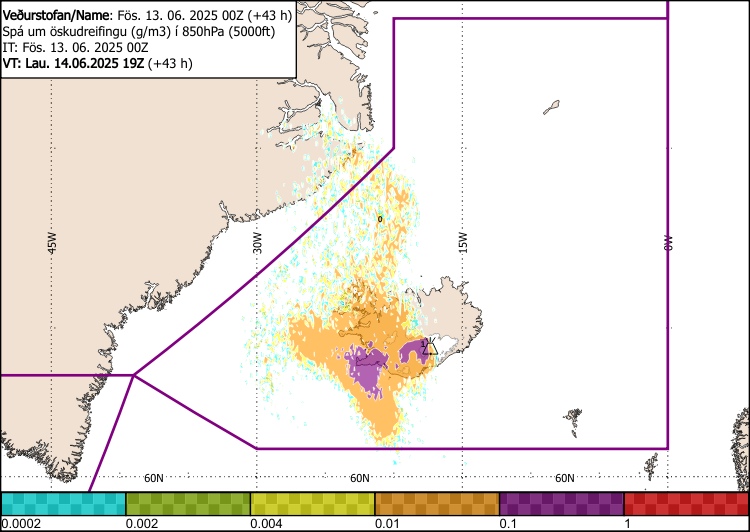The height and width of the screenshot is (532, 750).
Task: Click the western purple high-concentration ash area
Action: click(x=366, y=369)
